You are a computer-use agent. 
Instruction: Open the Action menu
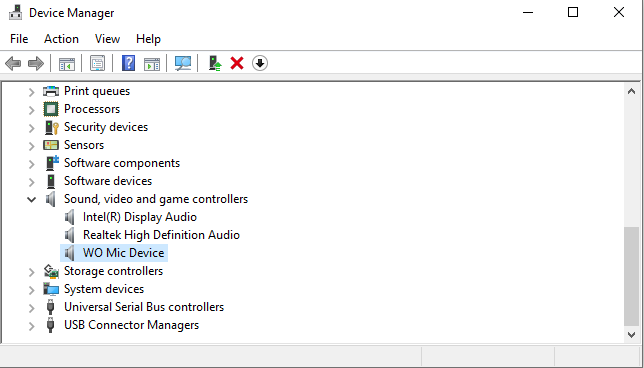coord(61,39)
